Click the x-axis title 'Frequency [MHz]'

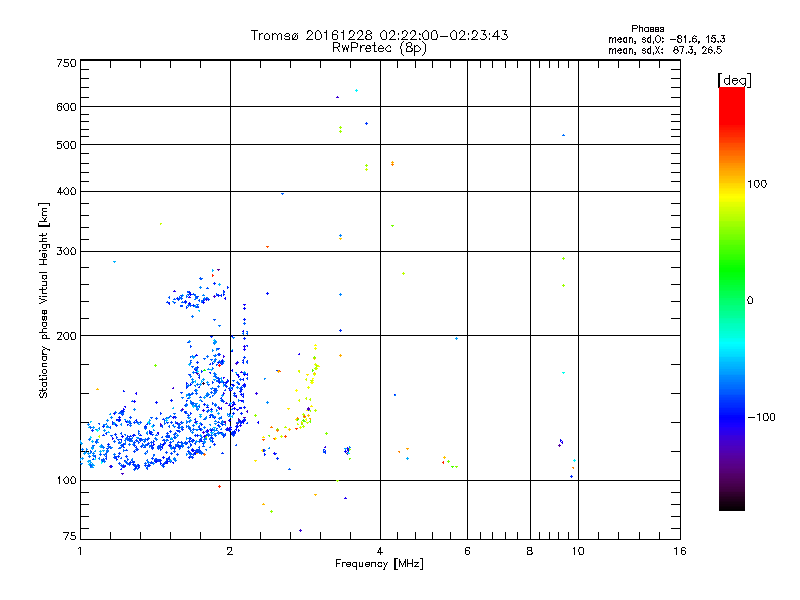(x=379, y=564)
